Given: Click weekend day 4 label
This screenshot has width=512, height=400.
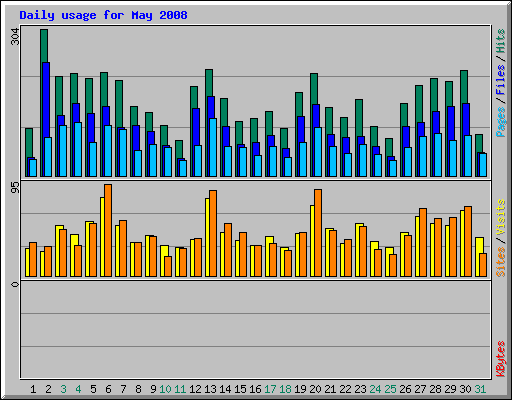Looking at the screenshot, I should point(78,389).
